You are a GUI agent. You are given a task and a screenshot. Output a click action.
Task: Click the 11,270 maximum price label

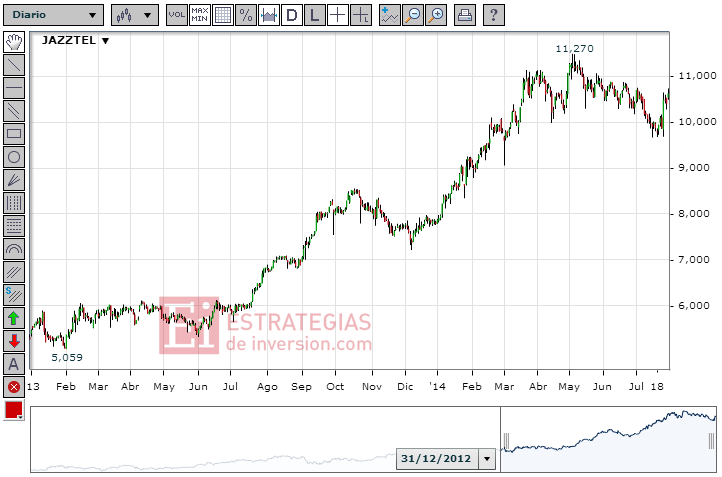coord(575,49)
